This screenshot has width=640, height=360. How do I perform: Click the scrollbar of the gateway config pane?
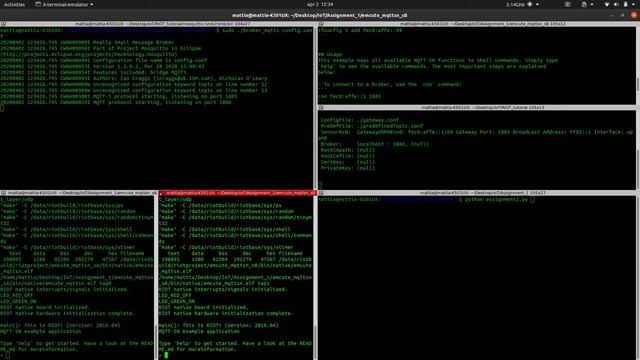pyautogui.click(x=638, y=150)
